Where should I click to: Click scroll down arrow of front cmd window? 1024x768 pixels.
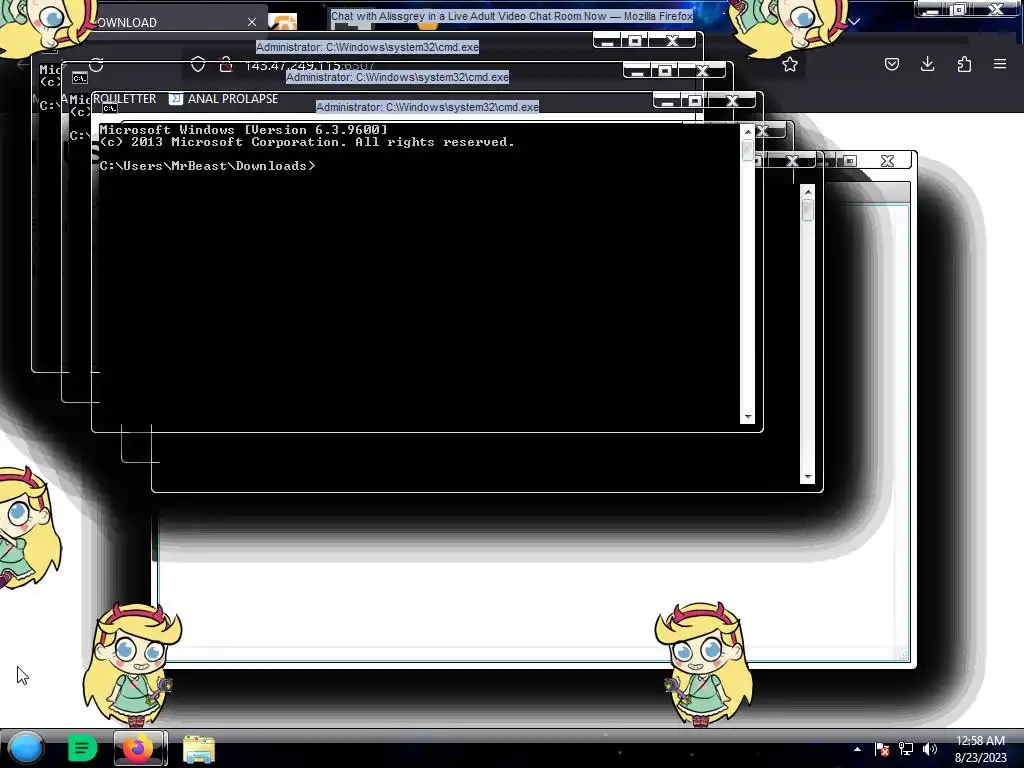[x=748, y=417]
